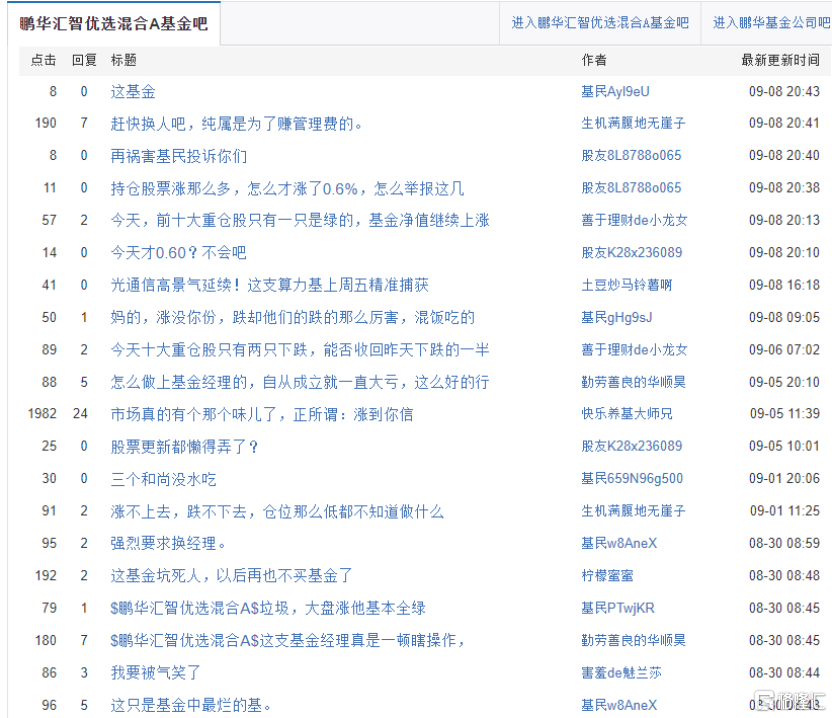832x718 pixels.
Task: Open post 这只是基金中最烂的基。
Action: (191, 705)
